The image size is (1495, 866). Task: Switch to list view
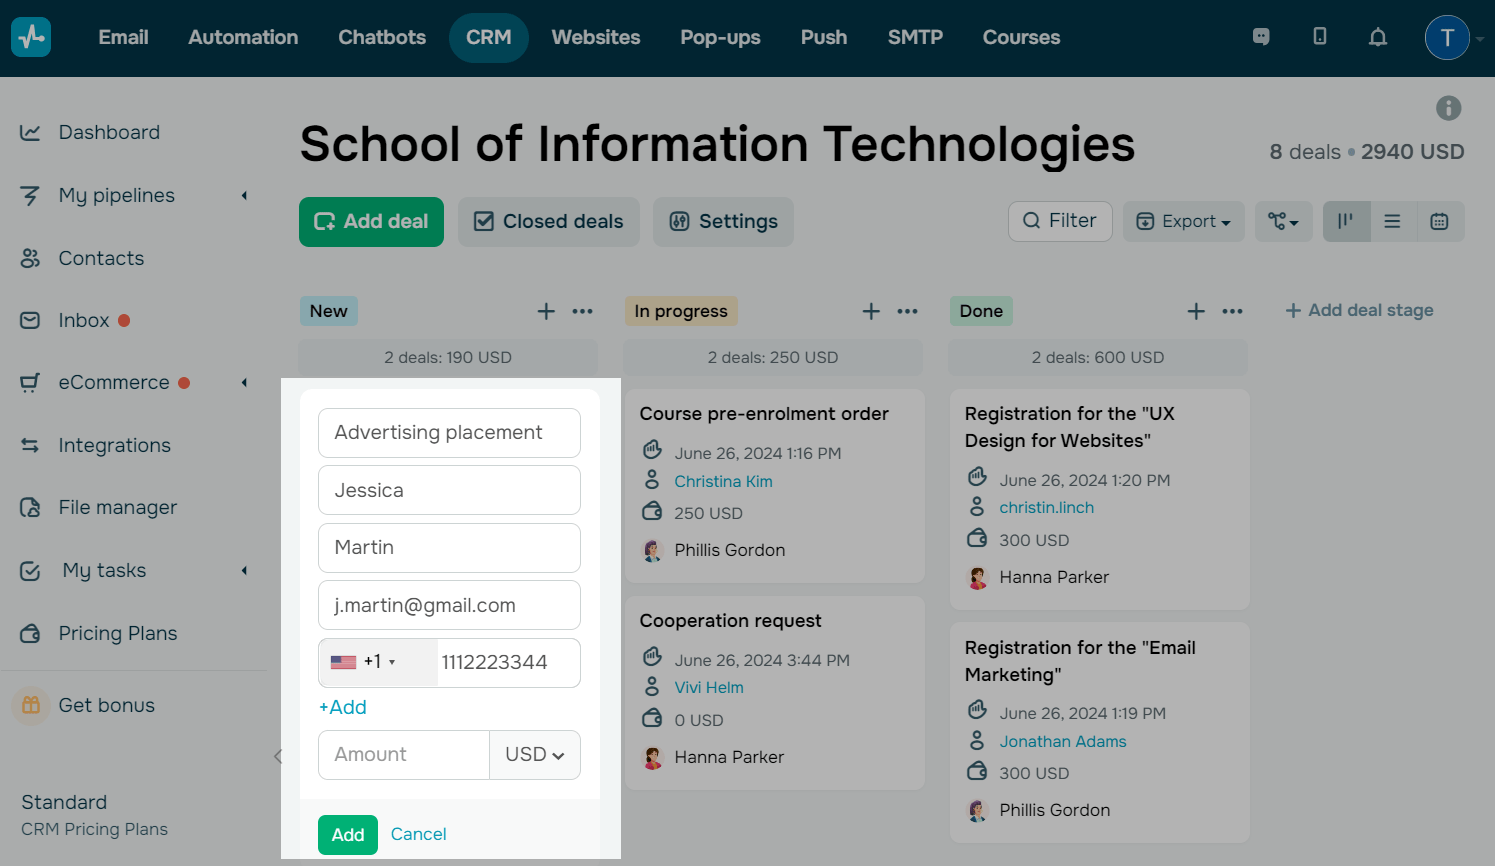[1392, 222]
